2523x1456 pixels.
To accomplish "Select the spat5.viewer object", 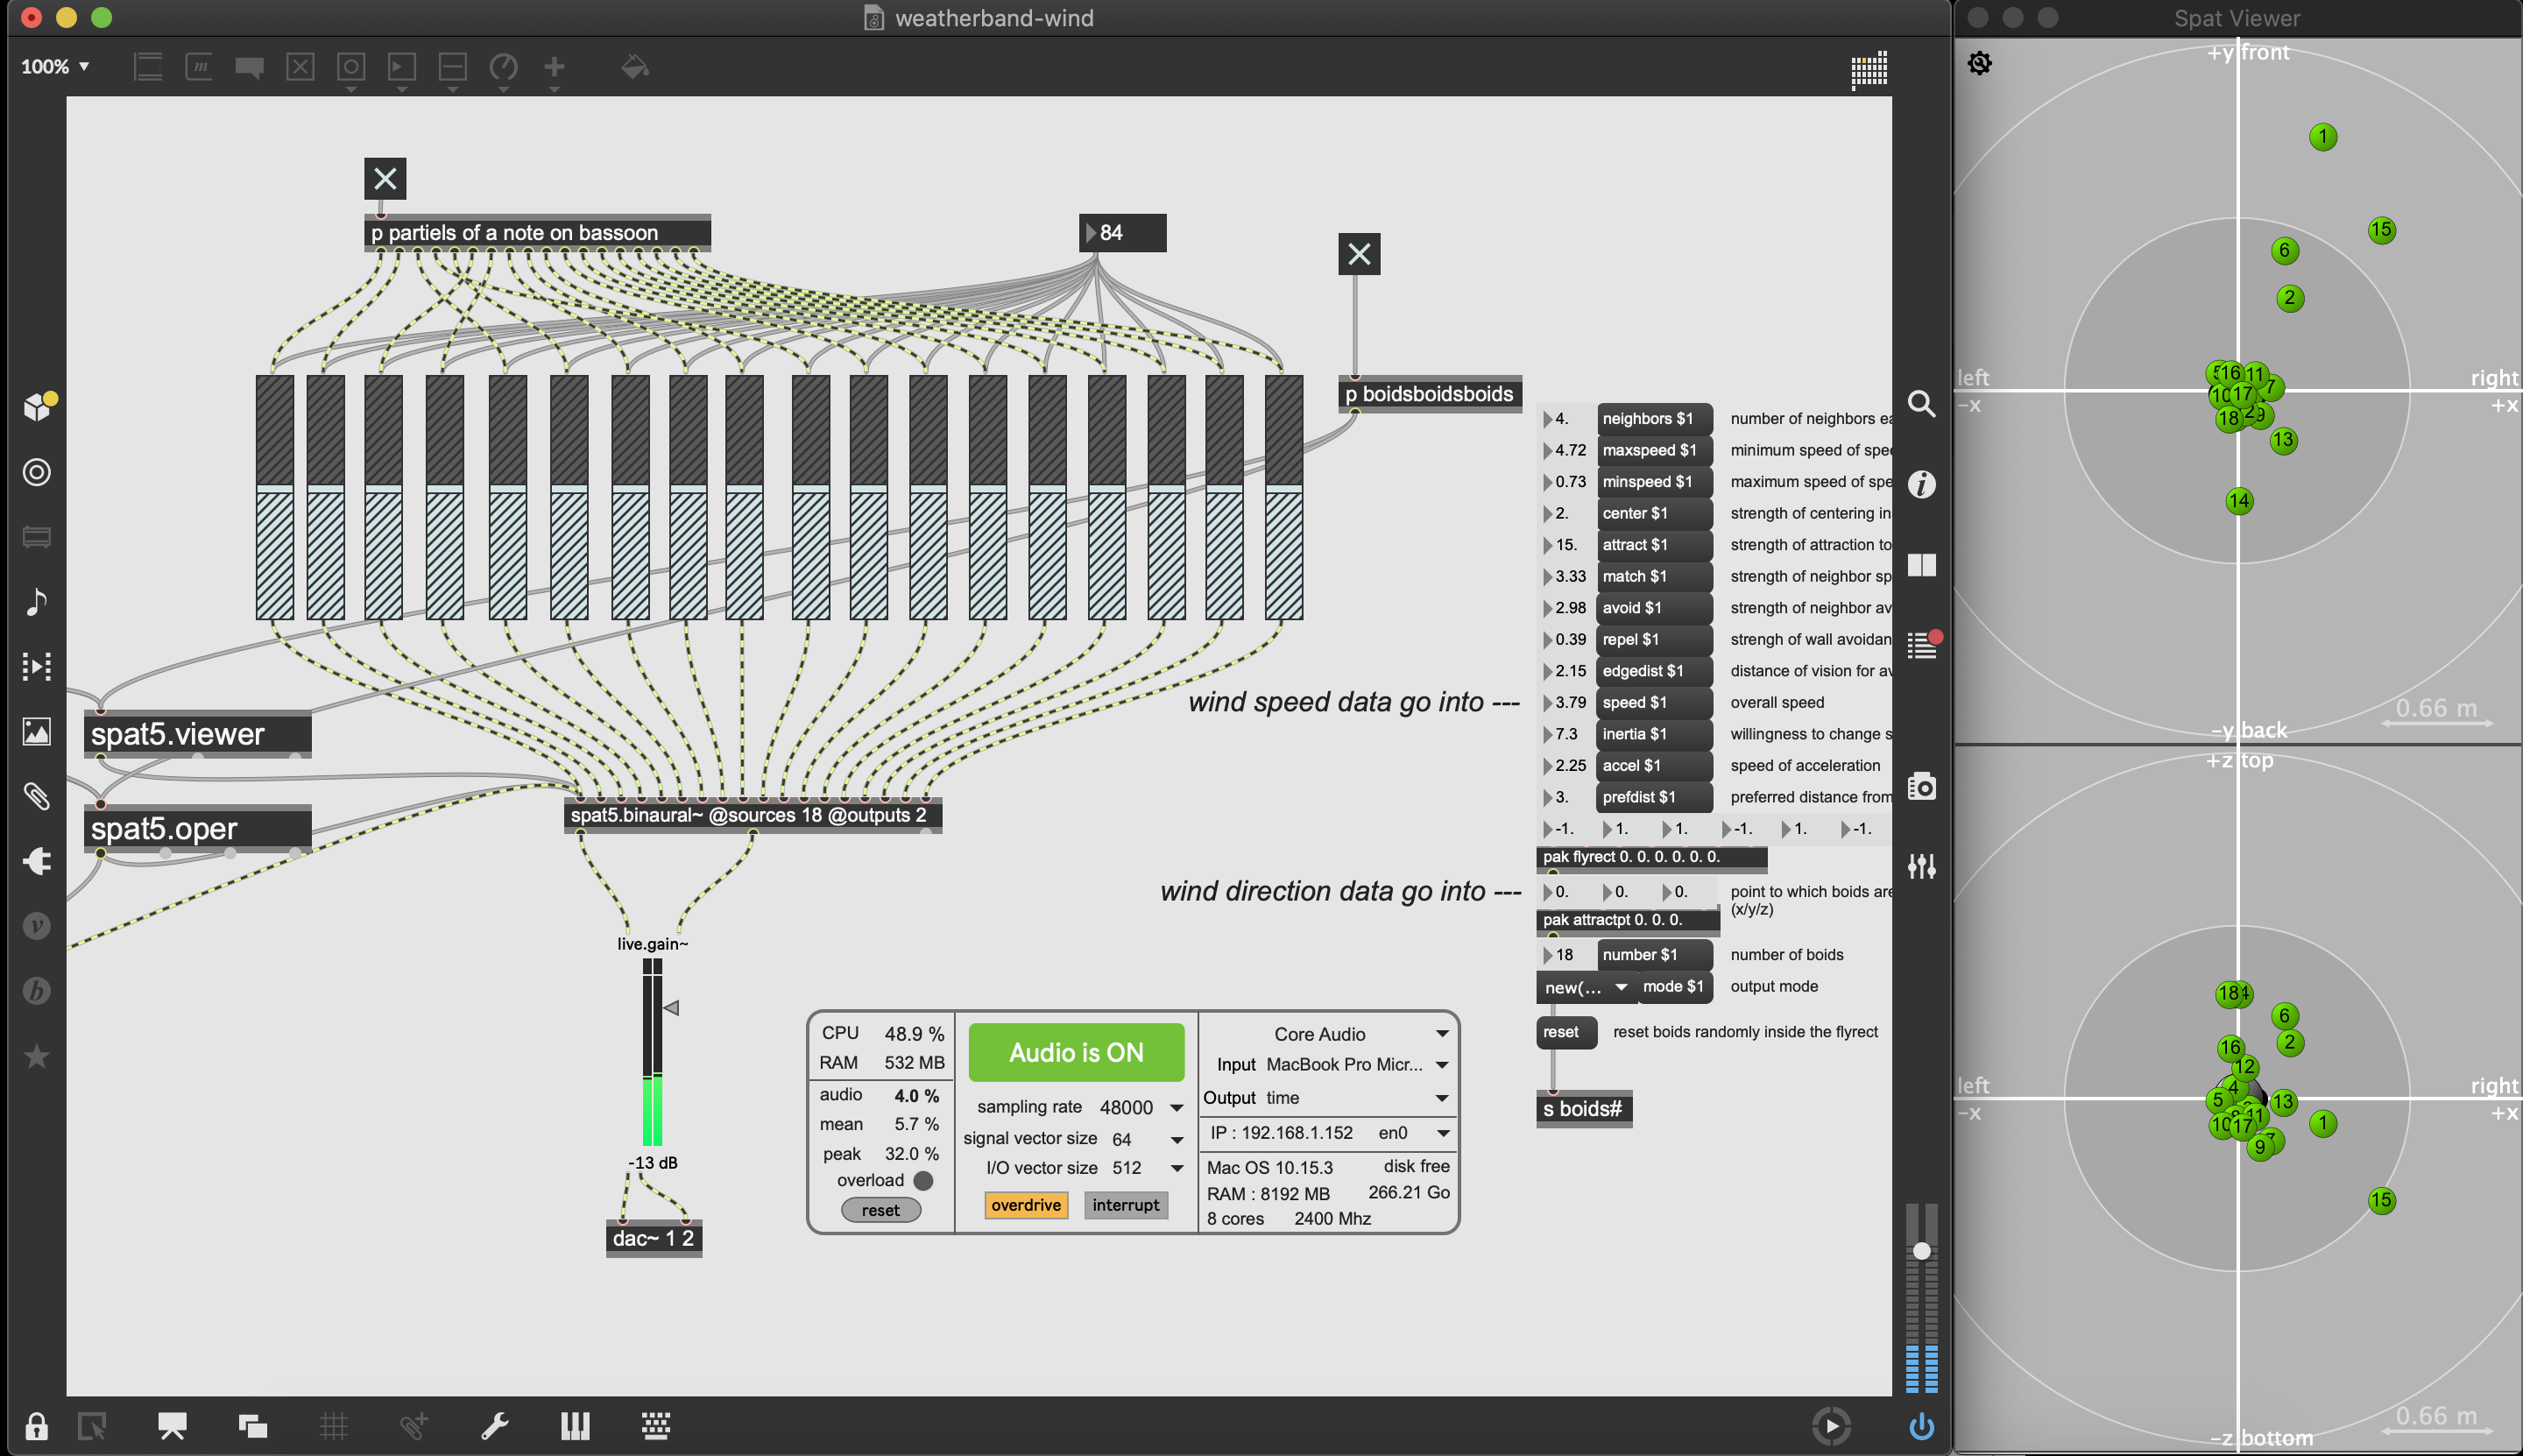I will [x=198, y=734].
